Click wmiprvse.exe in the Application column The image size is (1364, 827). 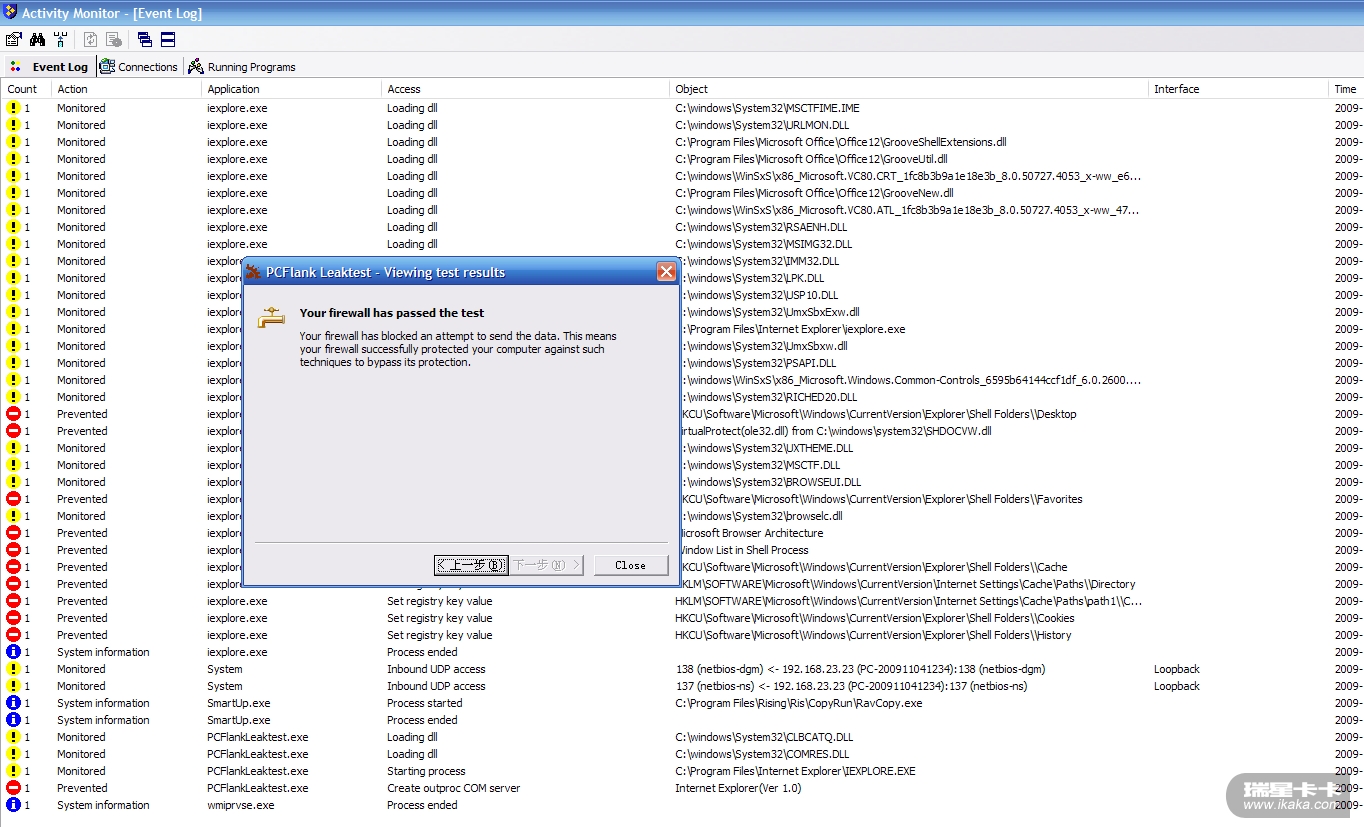(240, 805)
